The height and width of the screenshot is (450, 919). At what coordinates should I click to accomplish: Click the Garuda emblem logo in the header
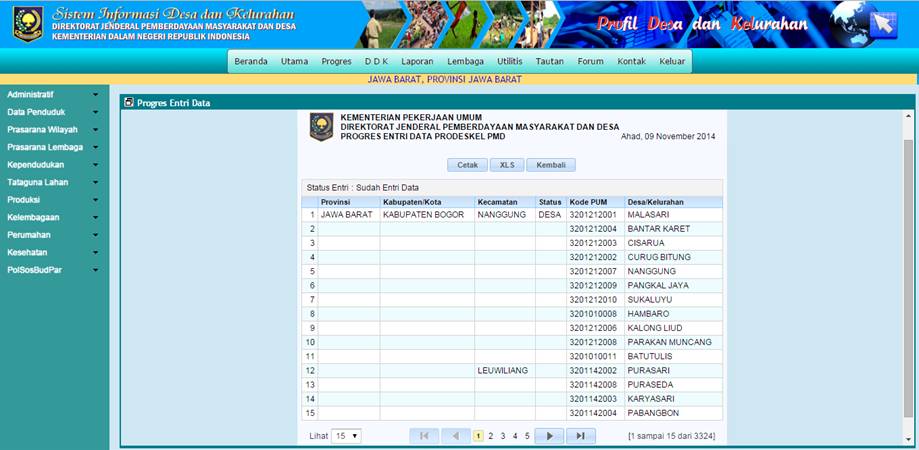coord(28,24)
